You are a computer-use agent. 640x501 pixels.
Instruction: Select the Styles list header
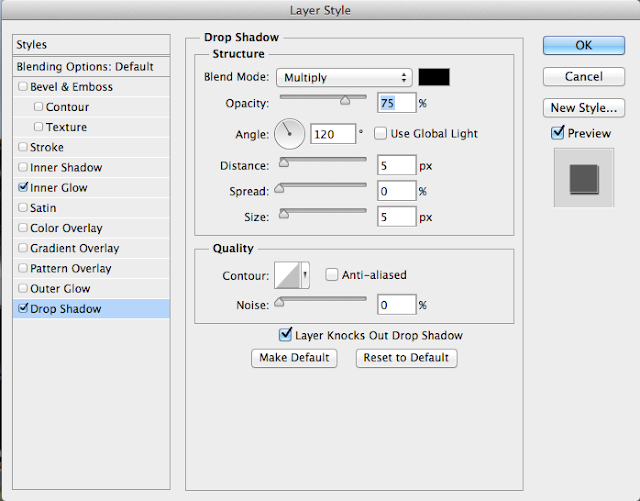[x=91, y=45]
